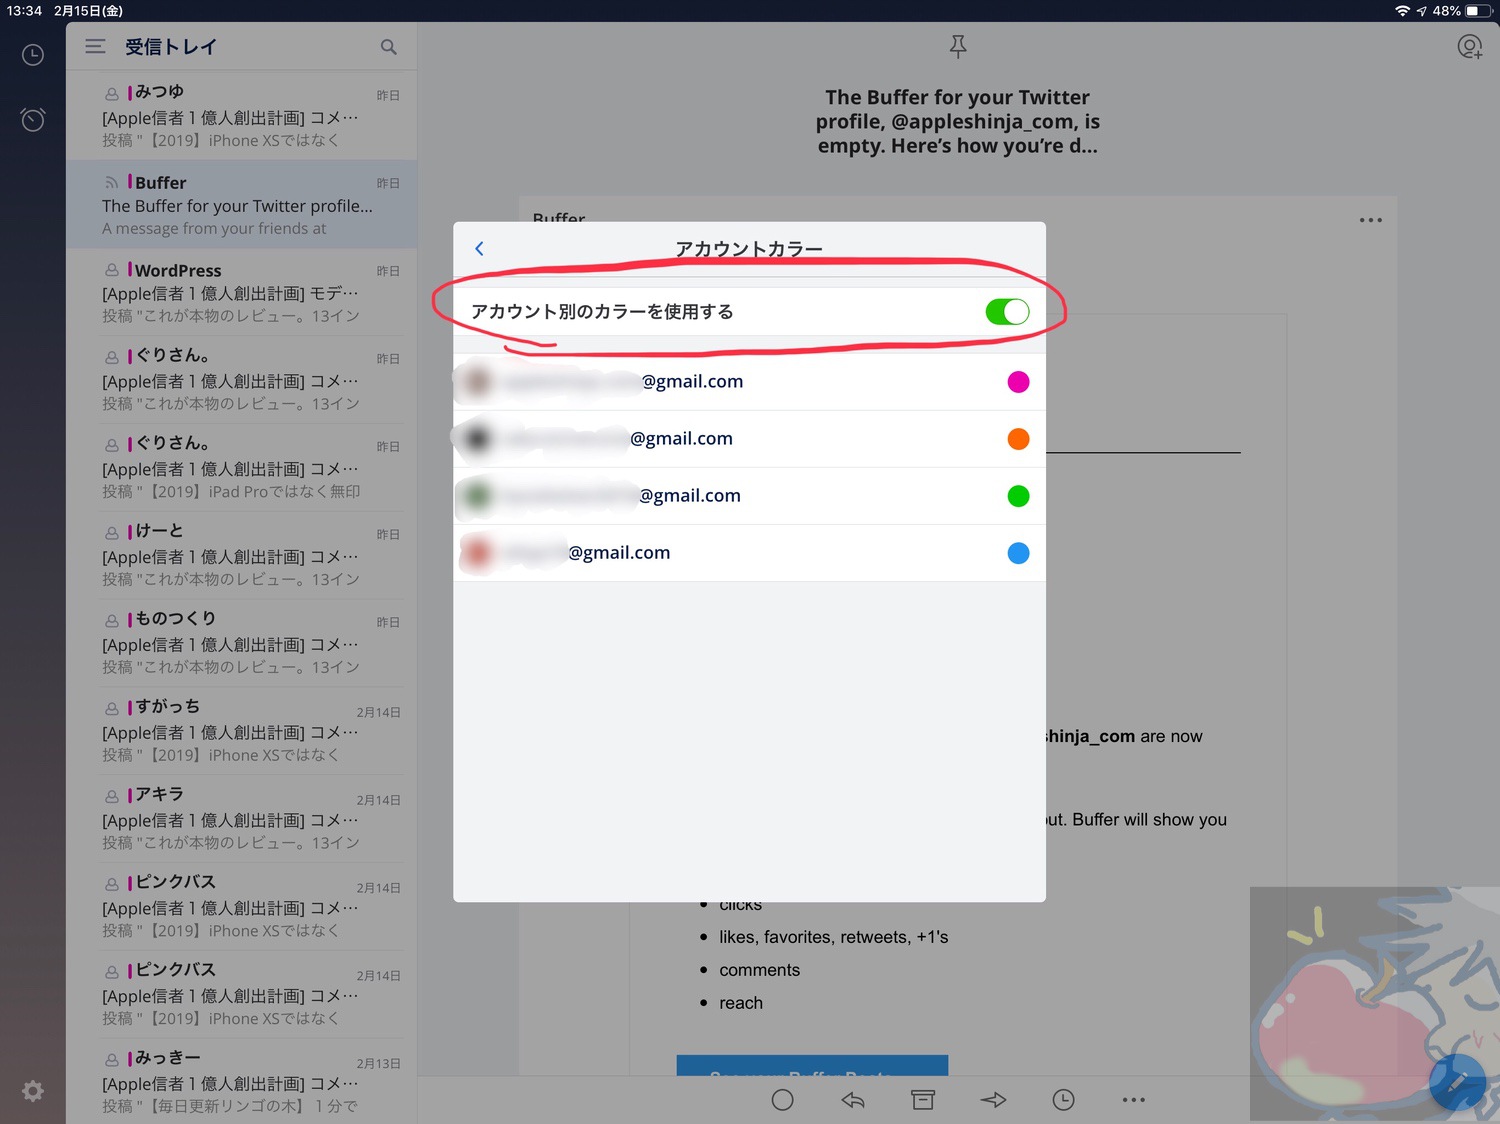1500x1124 pixels.
Task: Pick the green account color dot
Action: (x=1018, y=496)
